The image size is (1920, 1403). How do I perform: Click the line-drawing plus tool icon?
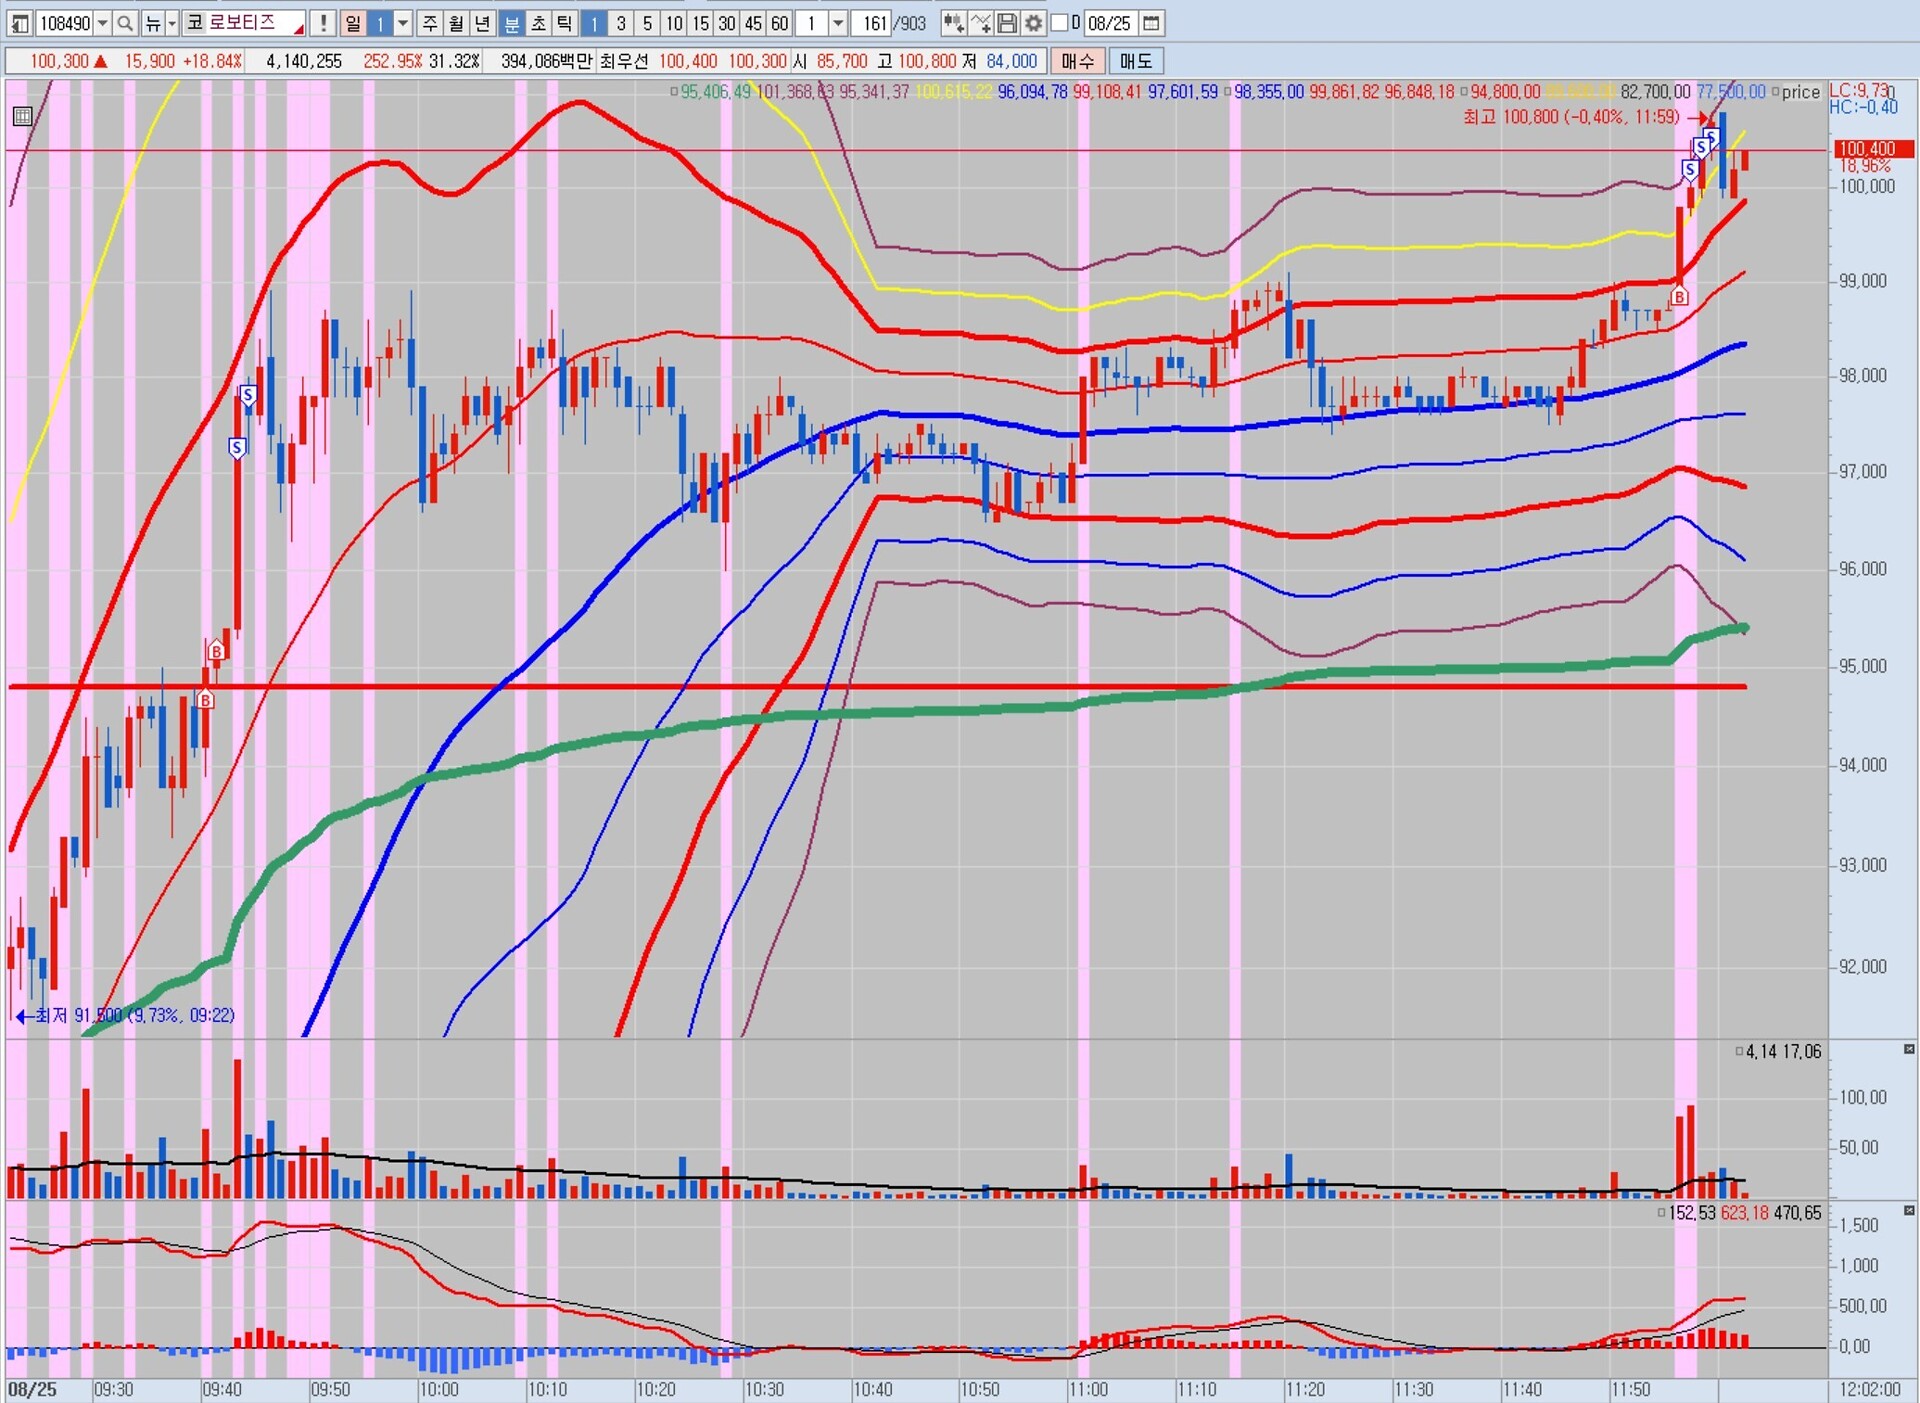pos(981,23)
